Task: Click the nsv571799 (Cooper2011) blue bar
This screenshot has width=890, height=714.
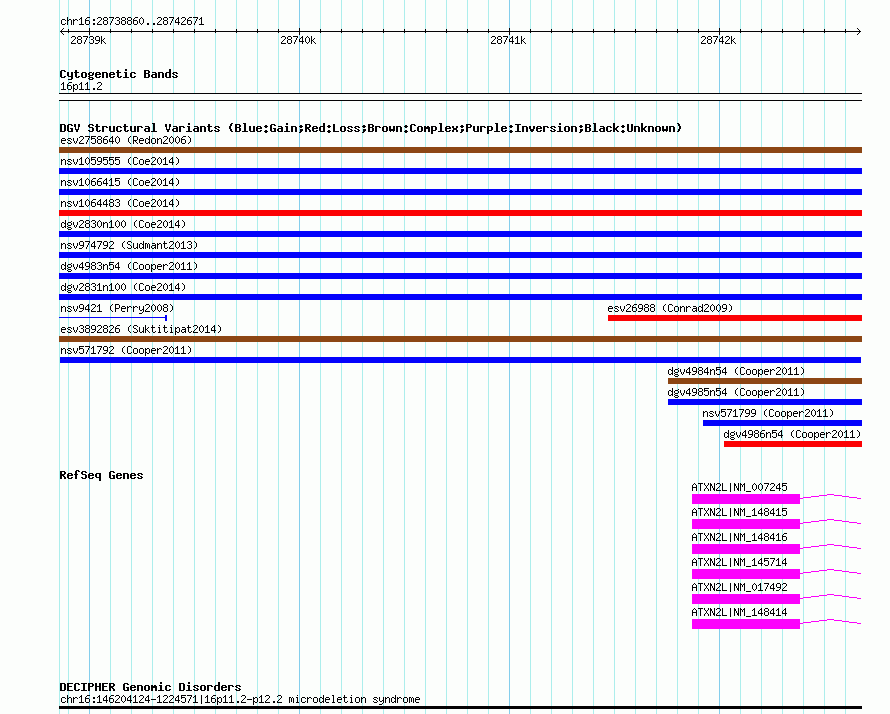Action: pyautogui.click(x=782, y=423)
